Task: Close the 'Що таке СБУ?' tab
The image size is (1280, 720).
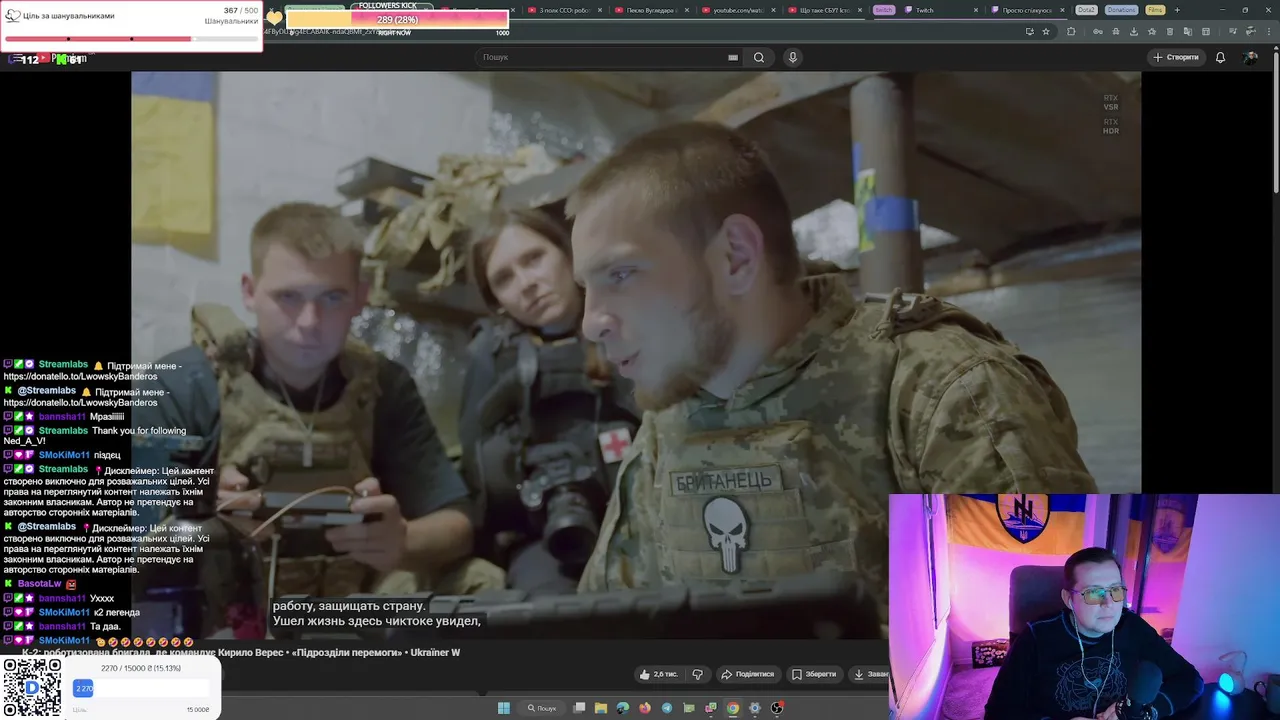Action: [860, 10]
